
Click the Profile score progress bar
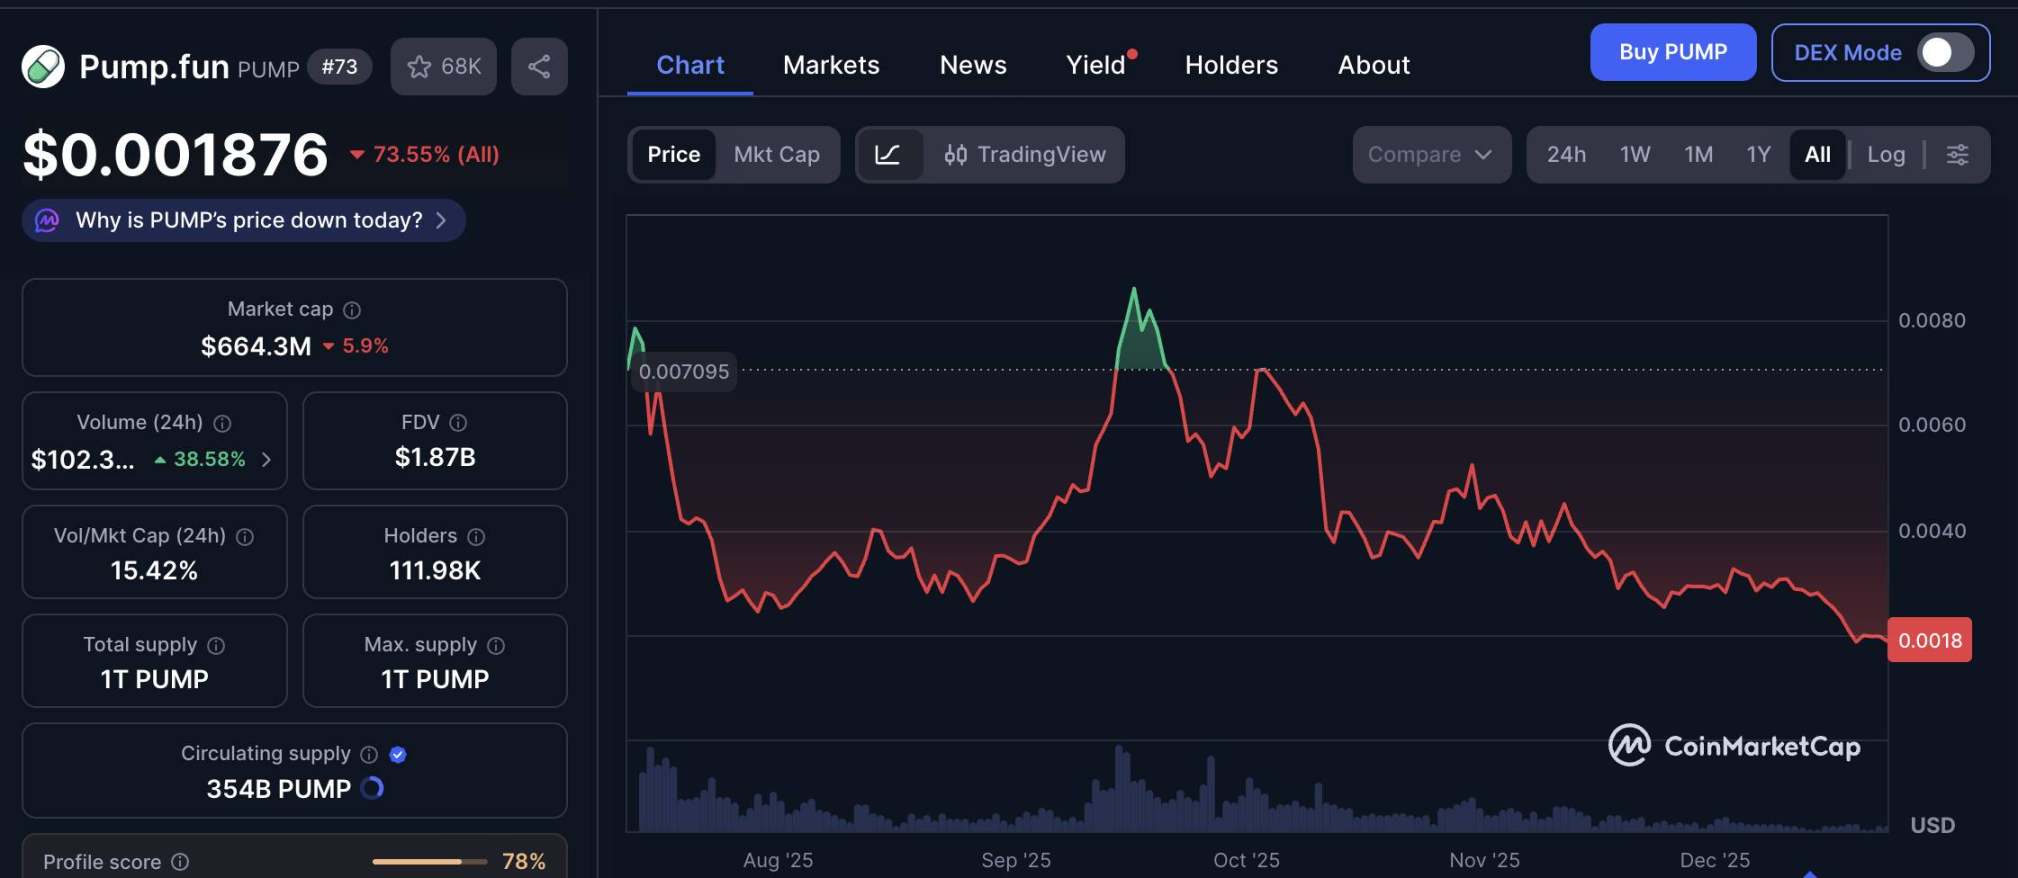[x=428, y=861]
